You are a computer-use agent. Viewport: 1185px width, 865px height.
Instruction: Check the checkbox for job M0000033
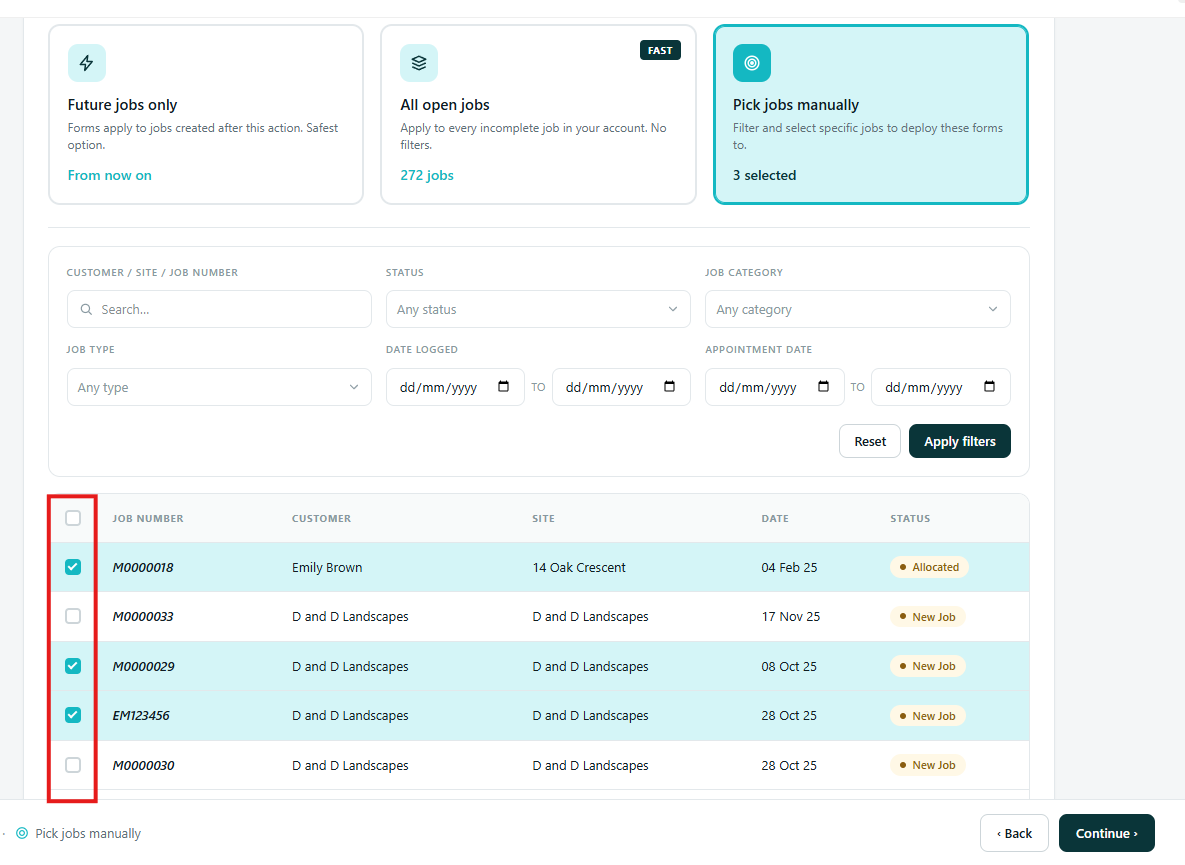tap(73, 616)
